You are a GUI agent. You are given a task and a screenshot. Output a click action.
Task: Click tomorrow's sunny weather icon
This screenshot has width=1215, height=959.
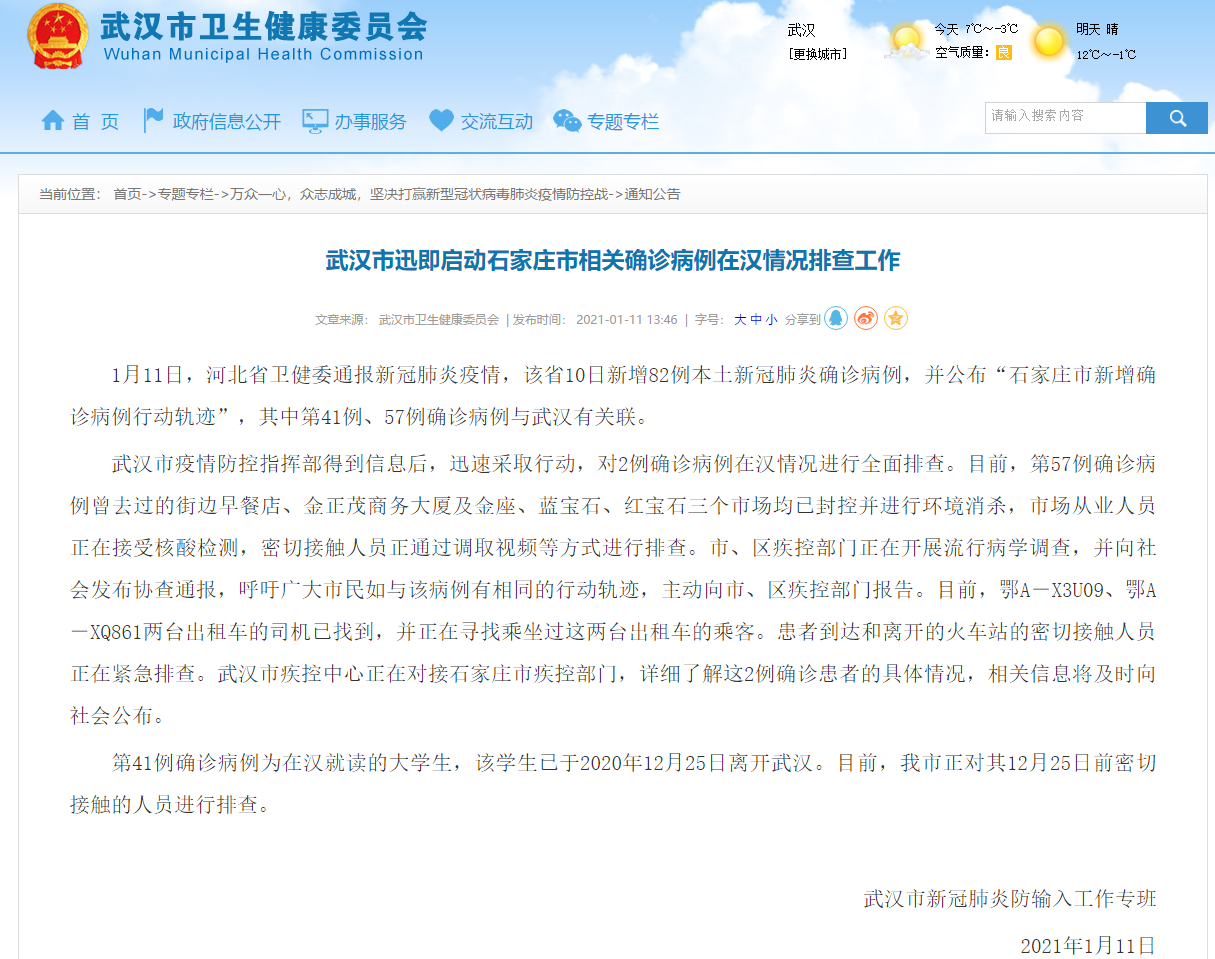(1049, 42)
